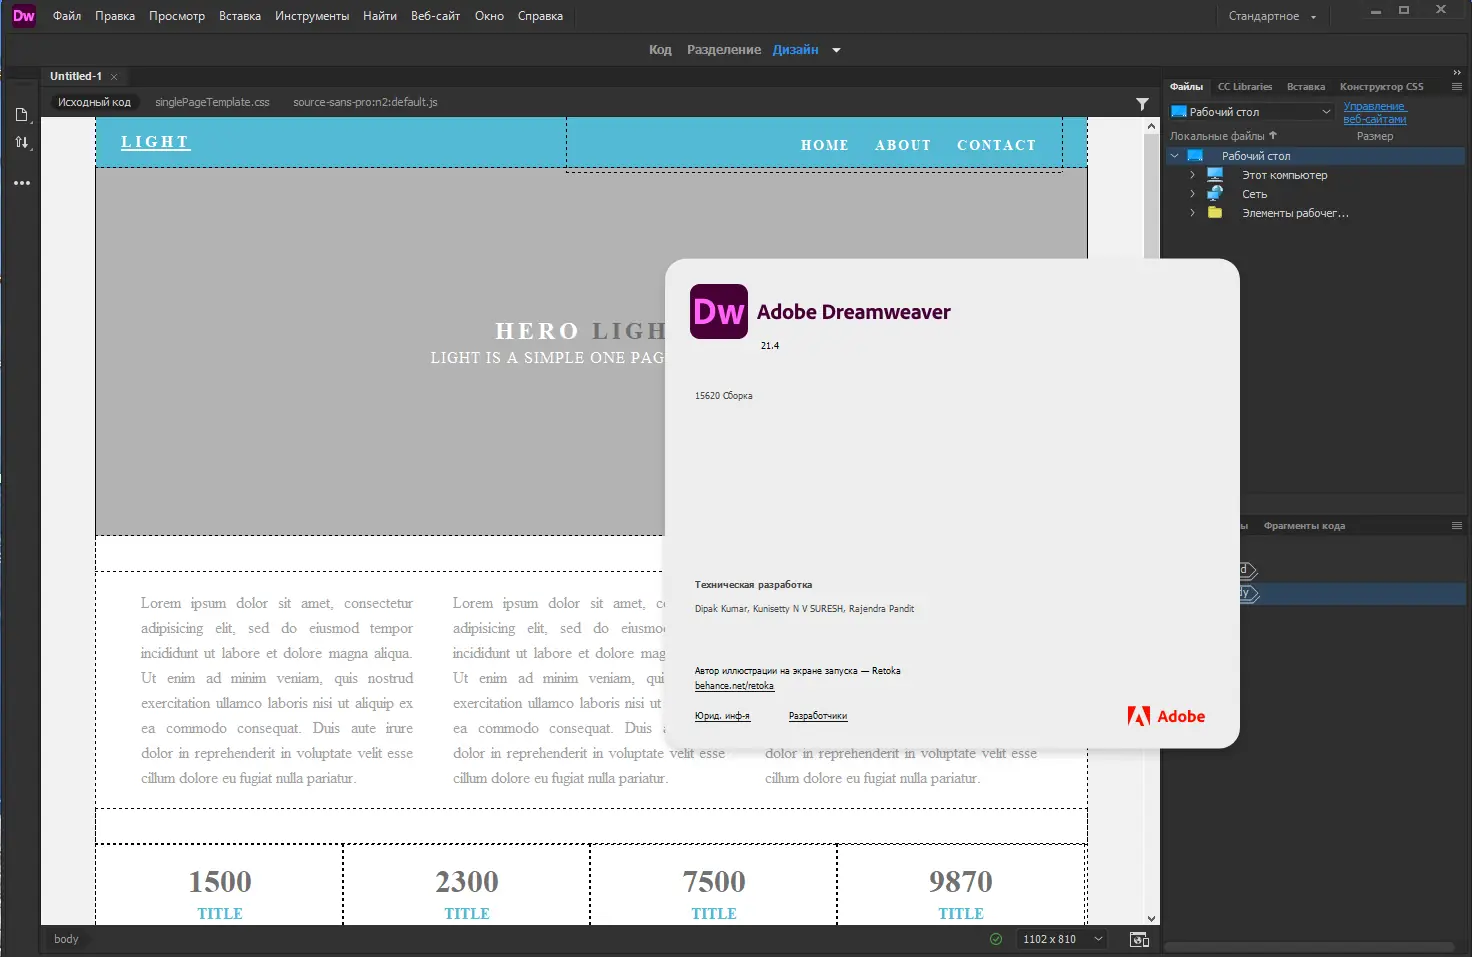This screenshot has height=957, width=1472.
Task: Click the LIGHT logo link on page
Action: coord(155,142)
